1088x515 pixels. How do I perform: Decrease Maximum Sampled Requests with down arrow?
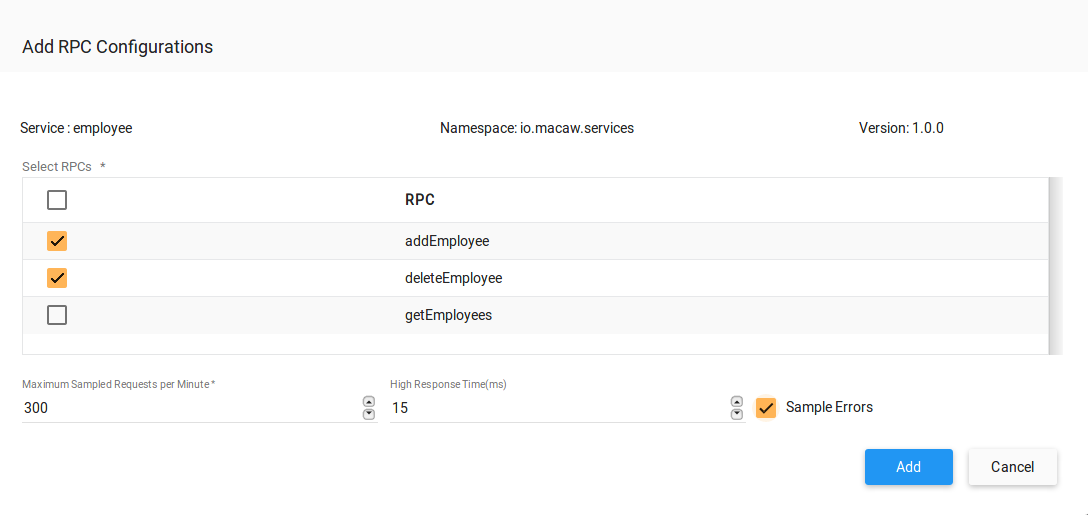[x=369, y=414]
